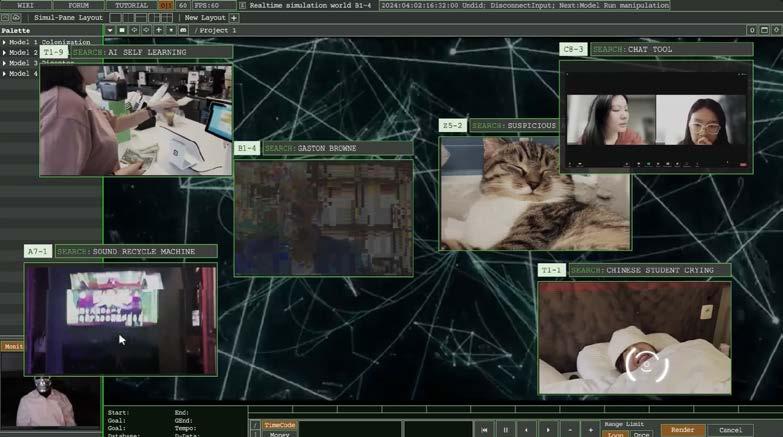783x437 pixels.
Task: Select the single-pane layout option
Action: (x=115, y=17)
